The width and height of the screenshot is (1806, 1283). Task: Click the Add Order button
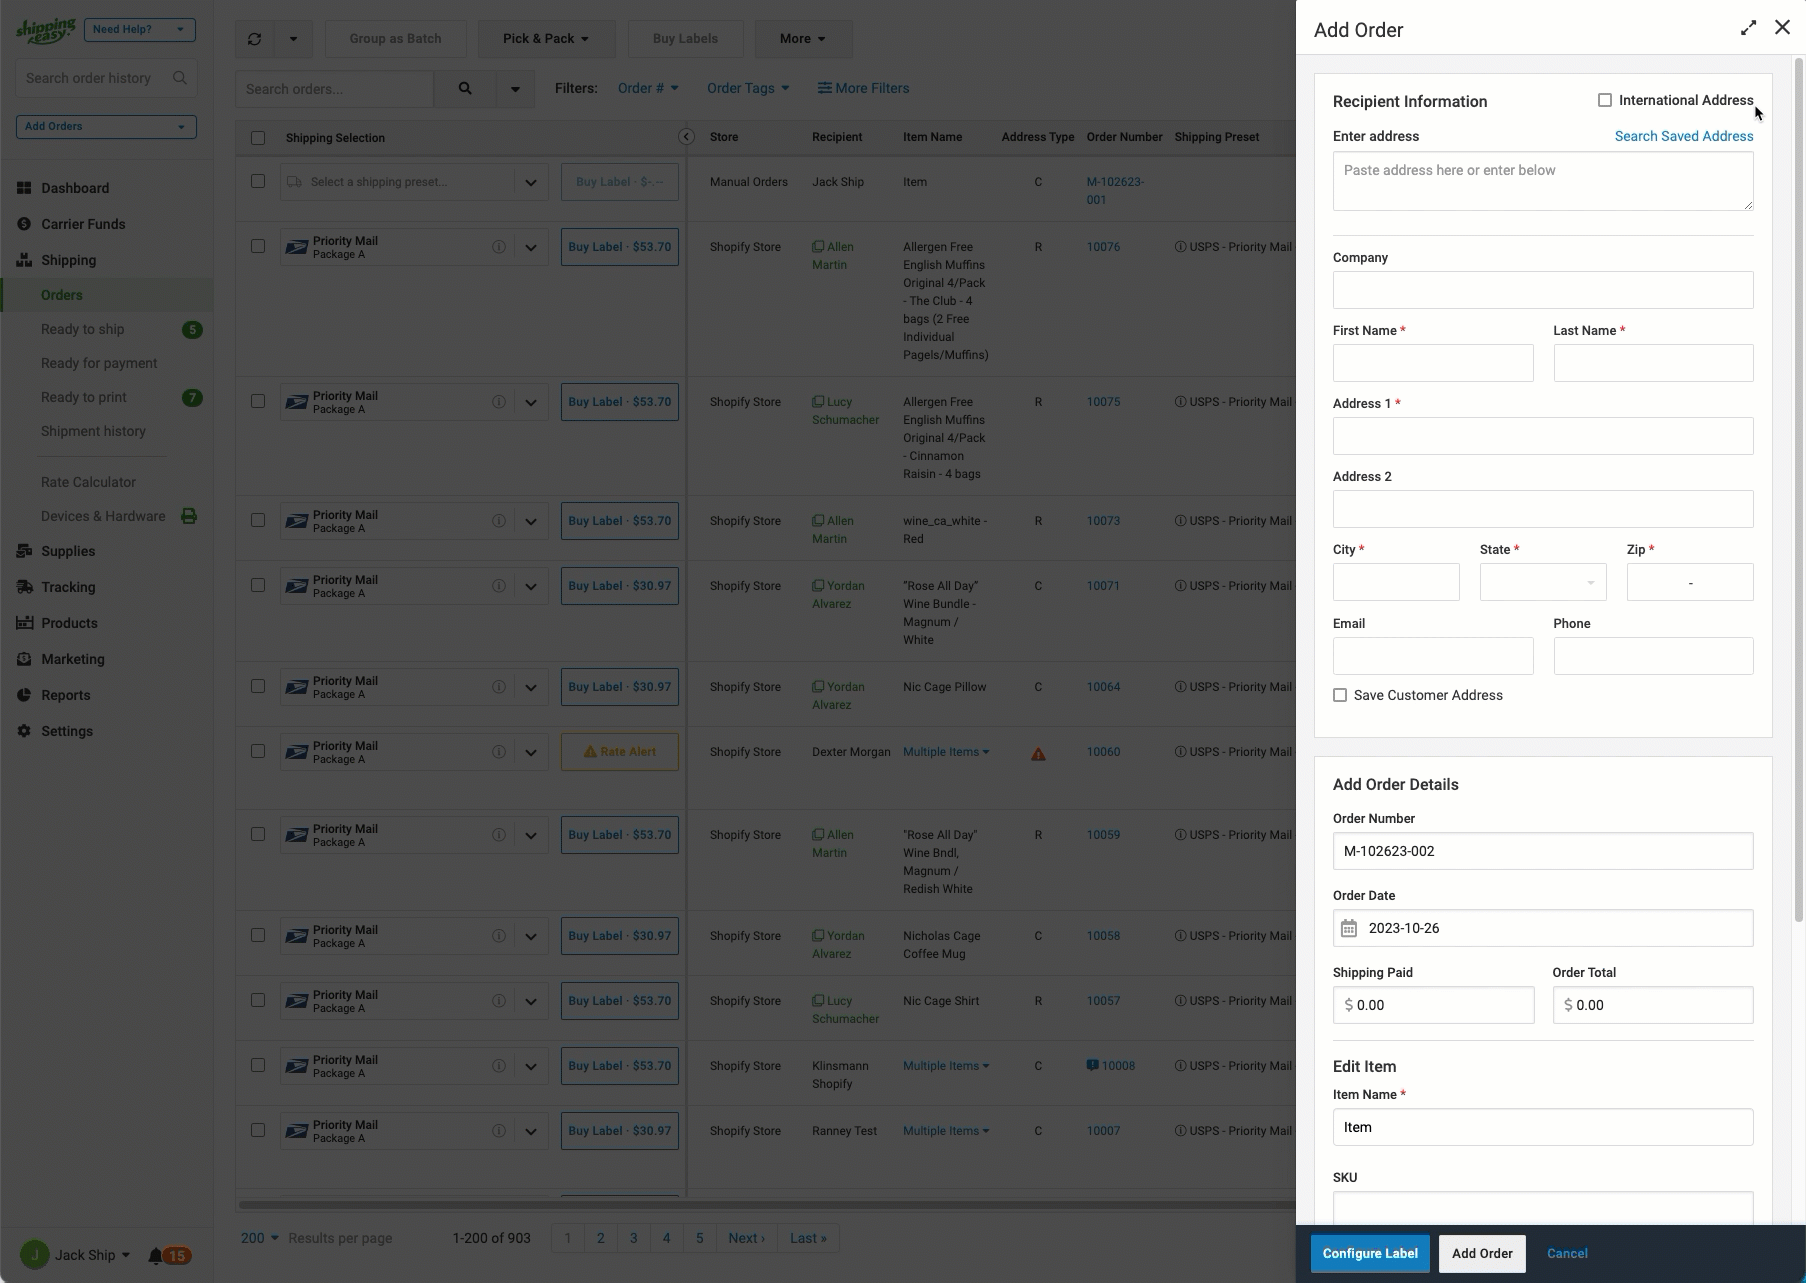point(1482,1253)
